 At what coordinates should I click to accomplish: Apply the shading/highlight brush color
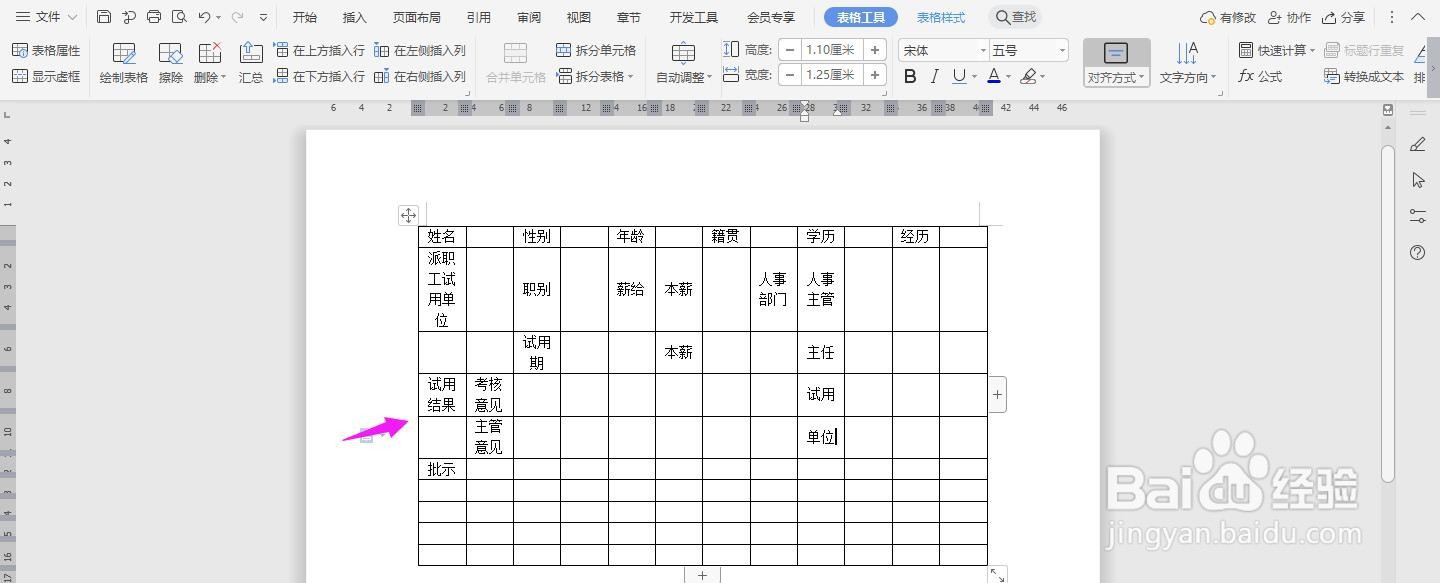click(1028, 76)
